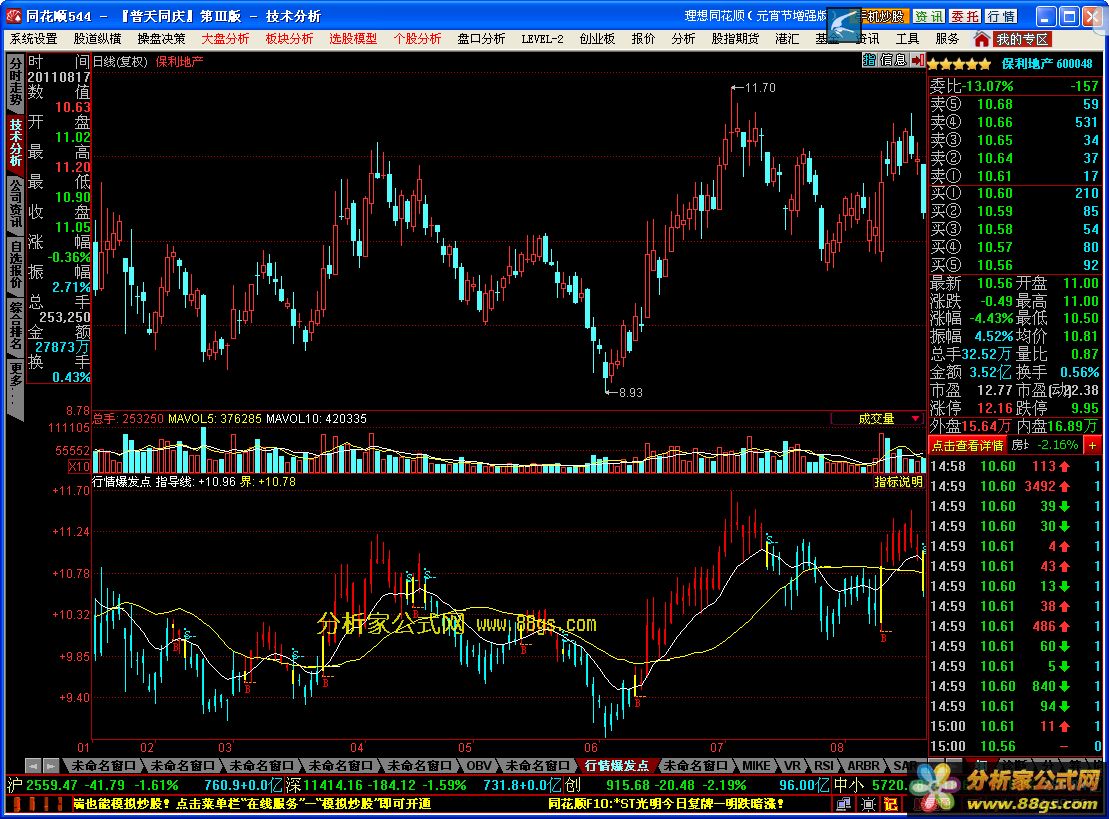Click the green 资讯 button in the title bar
The height and width of the screenshot is (819, 1109).
[x=929, y=16]
